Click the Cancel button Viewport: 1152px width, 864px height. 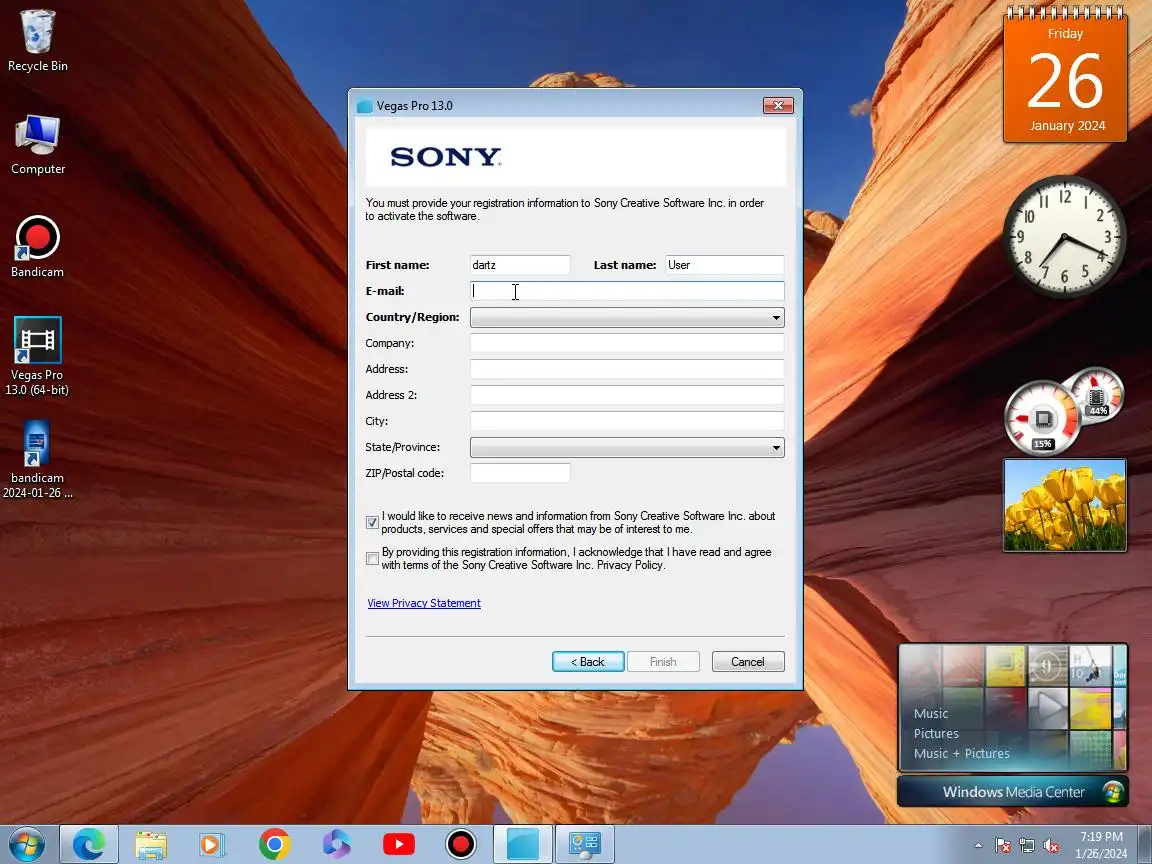click(x=748, y=661)
